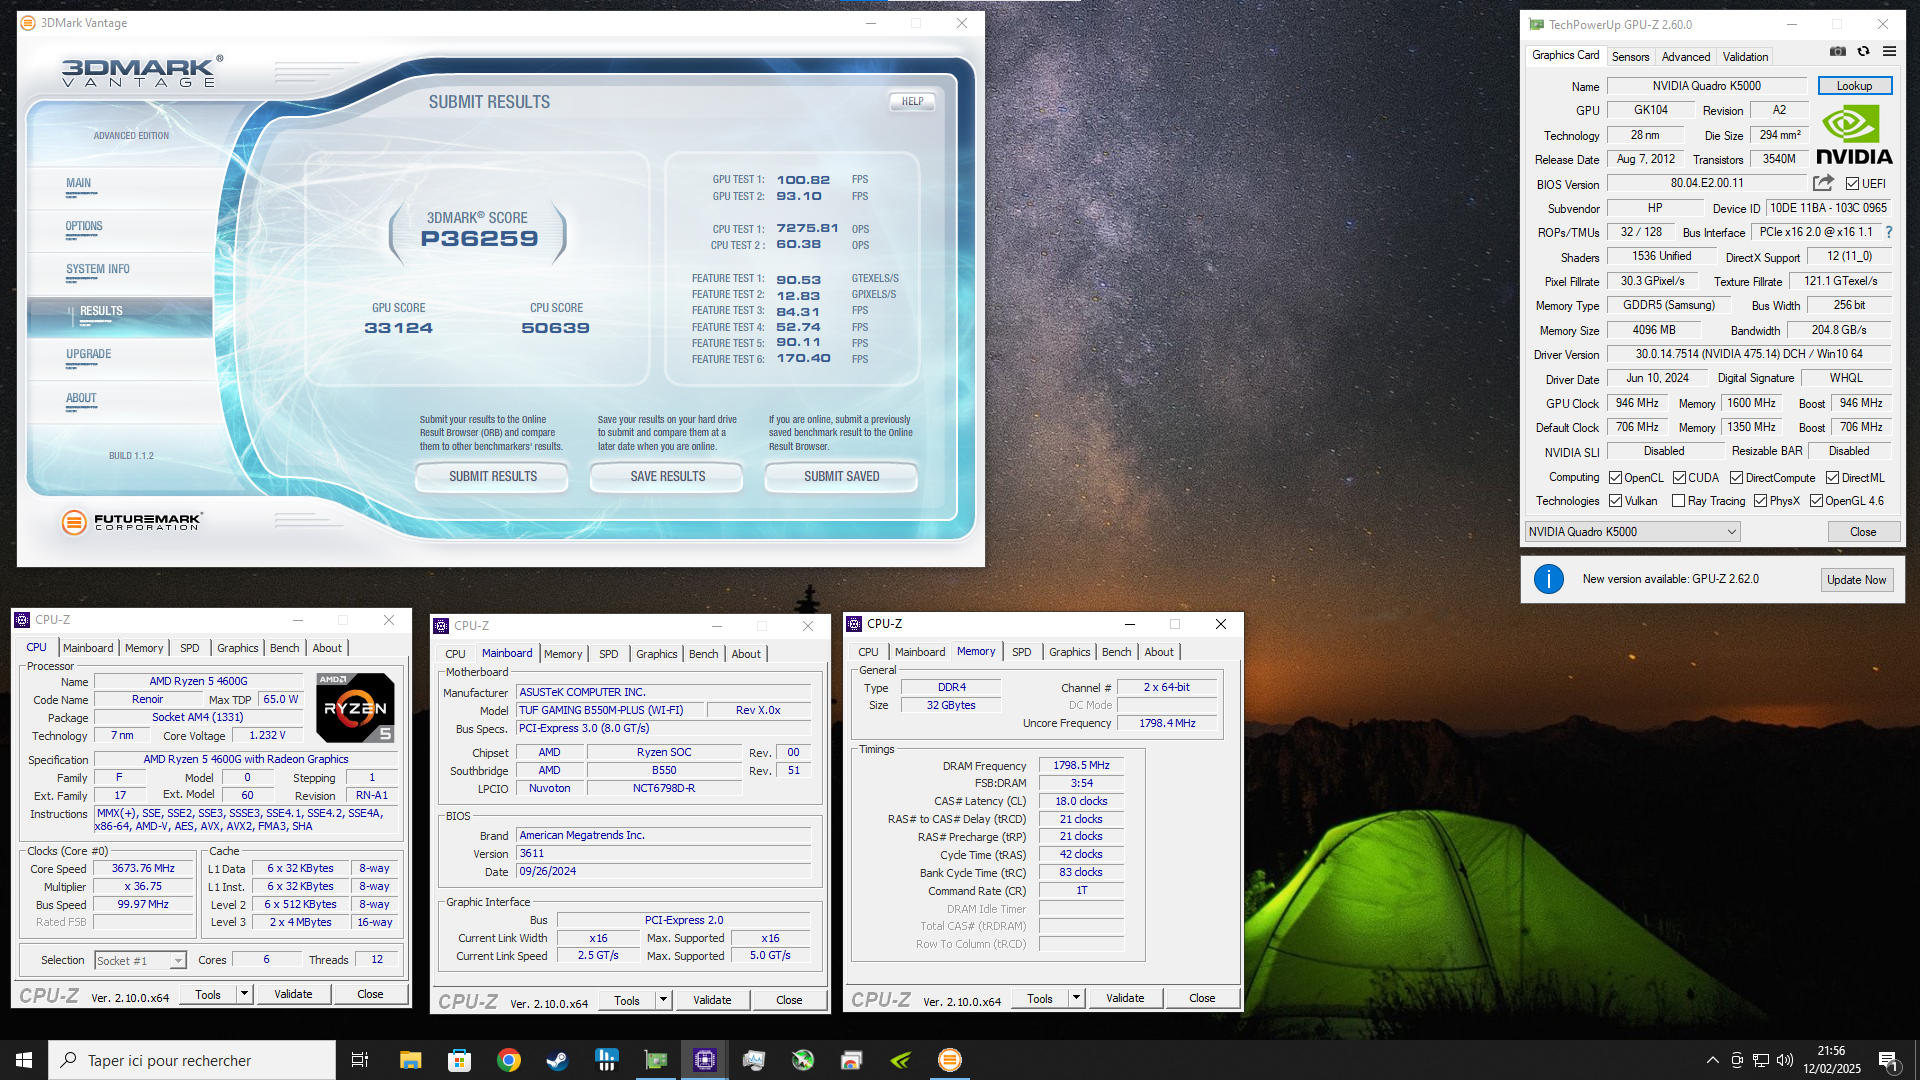Click the P36259 3DMark score

pyautogui.click(x=479, y=238)
